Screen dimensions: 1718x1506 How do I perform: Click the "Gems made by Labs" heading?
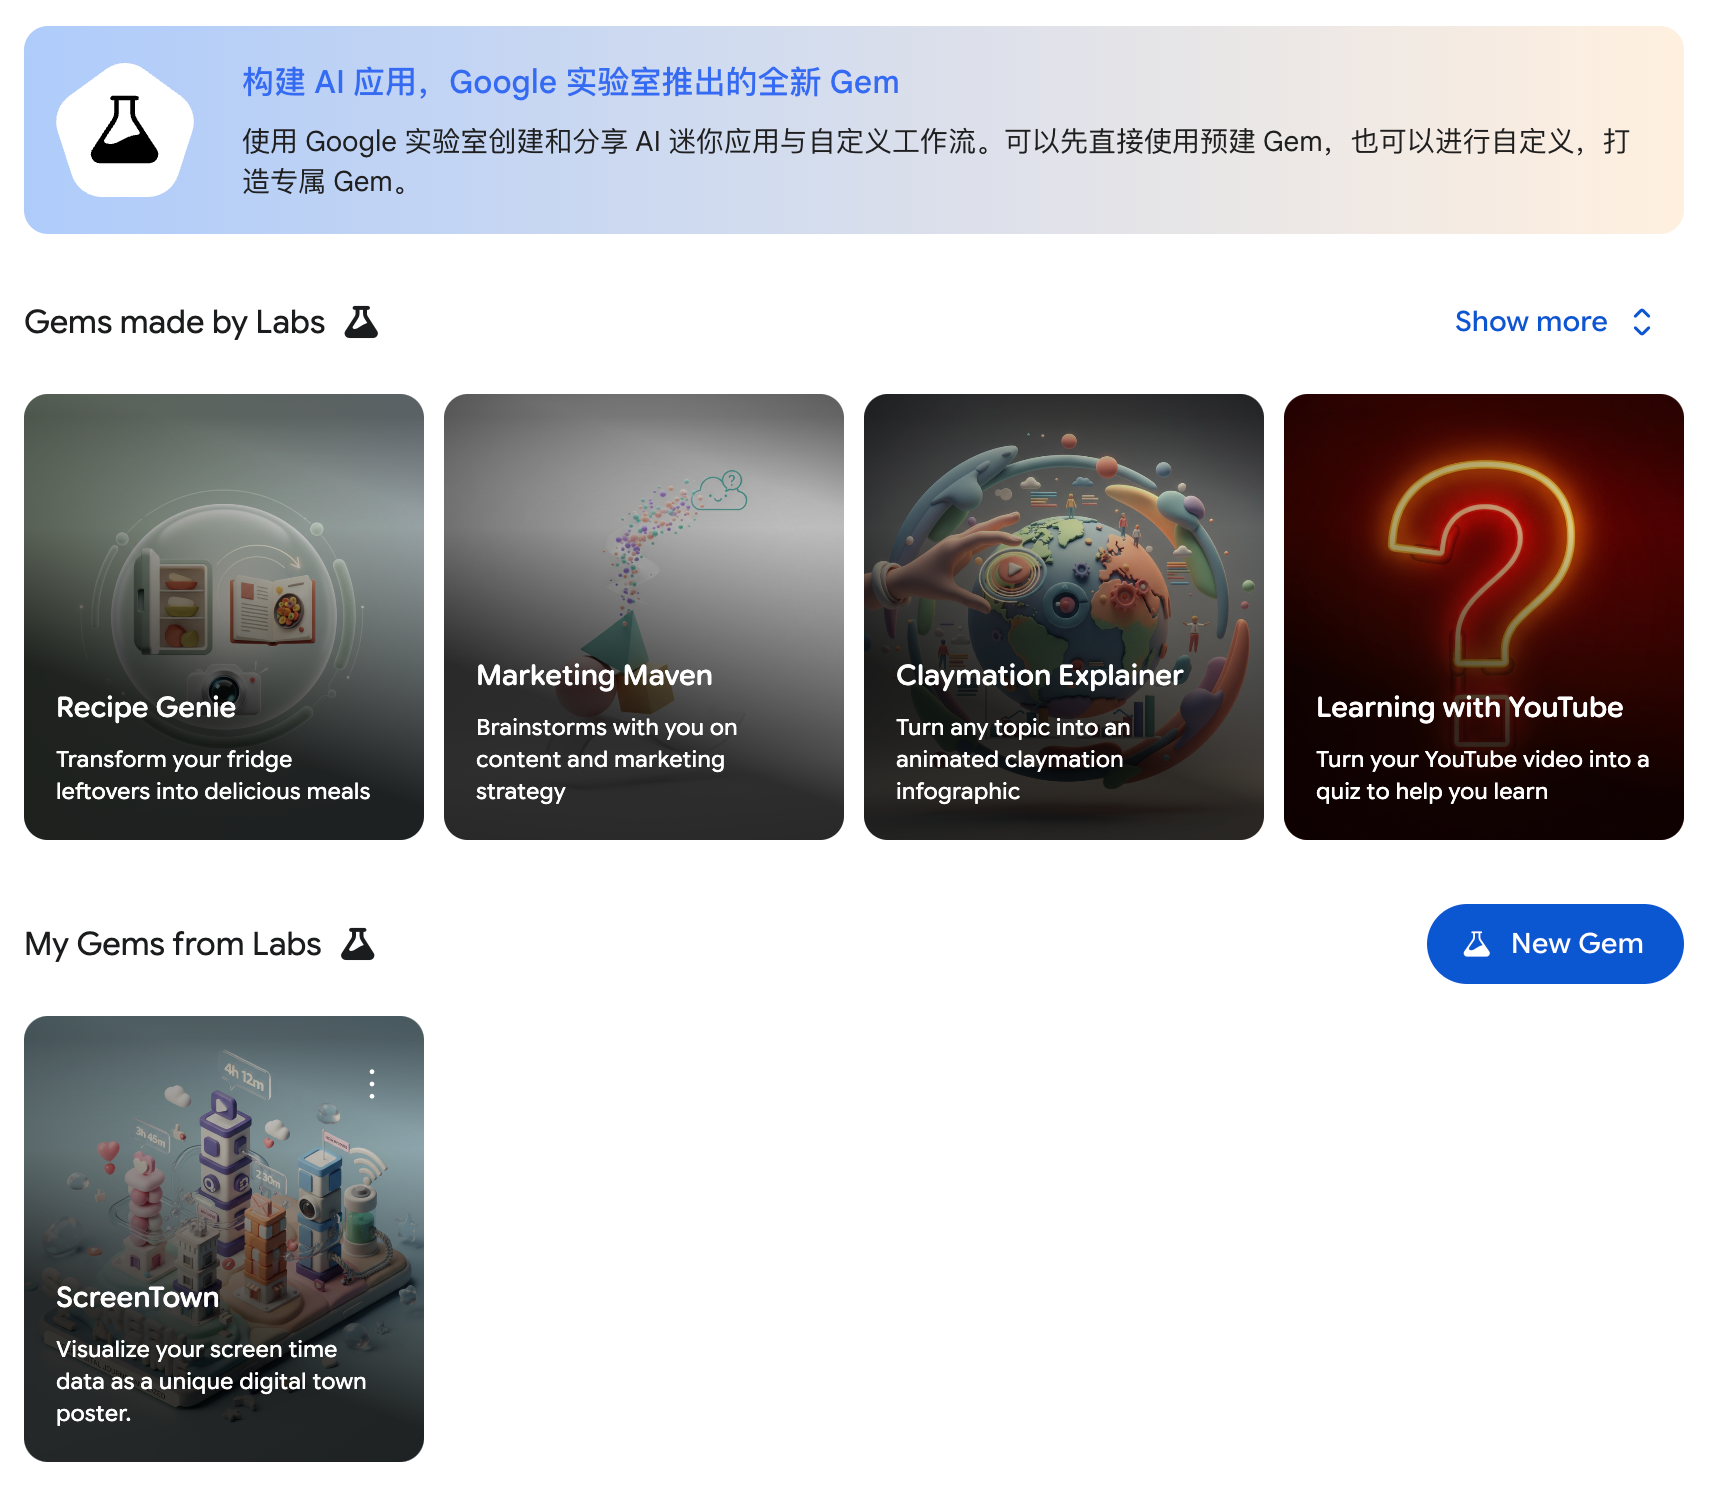175,322
